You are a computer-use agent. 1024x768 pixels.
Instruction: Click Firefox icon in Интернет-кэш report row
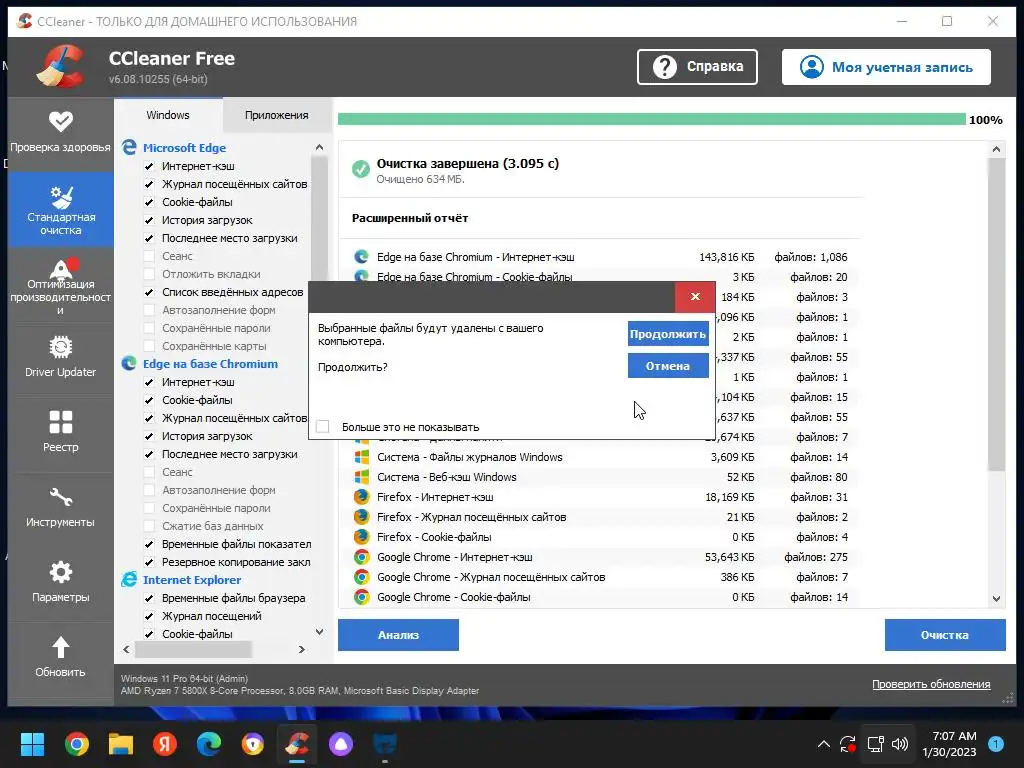(x=361, y=497)
